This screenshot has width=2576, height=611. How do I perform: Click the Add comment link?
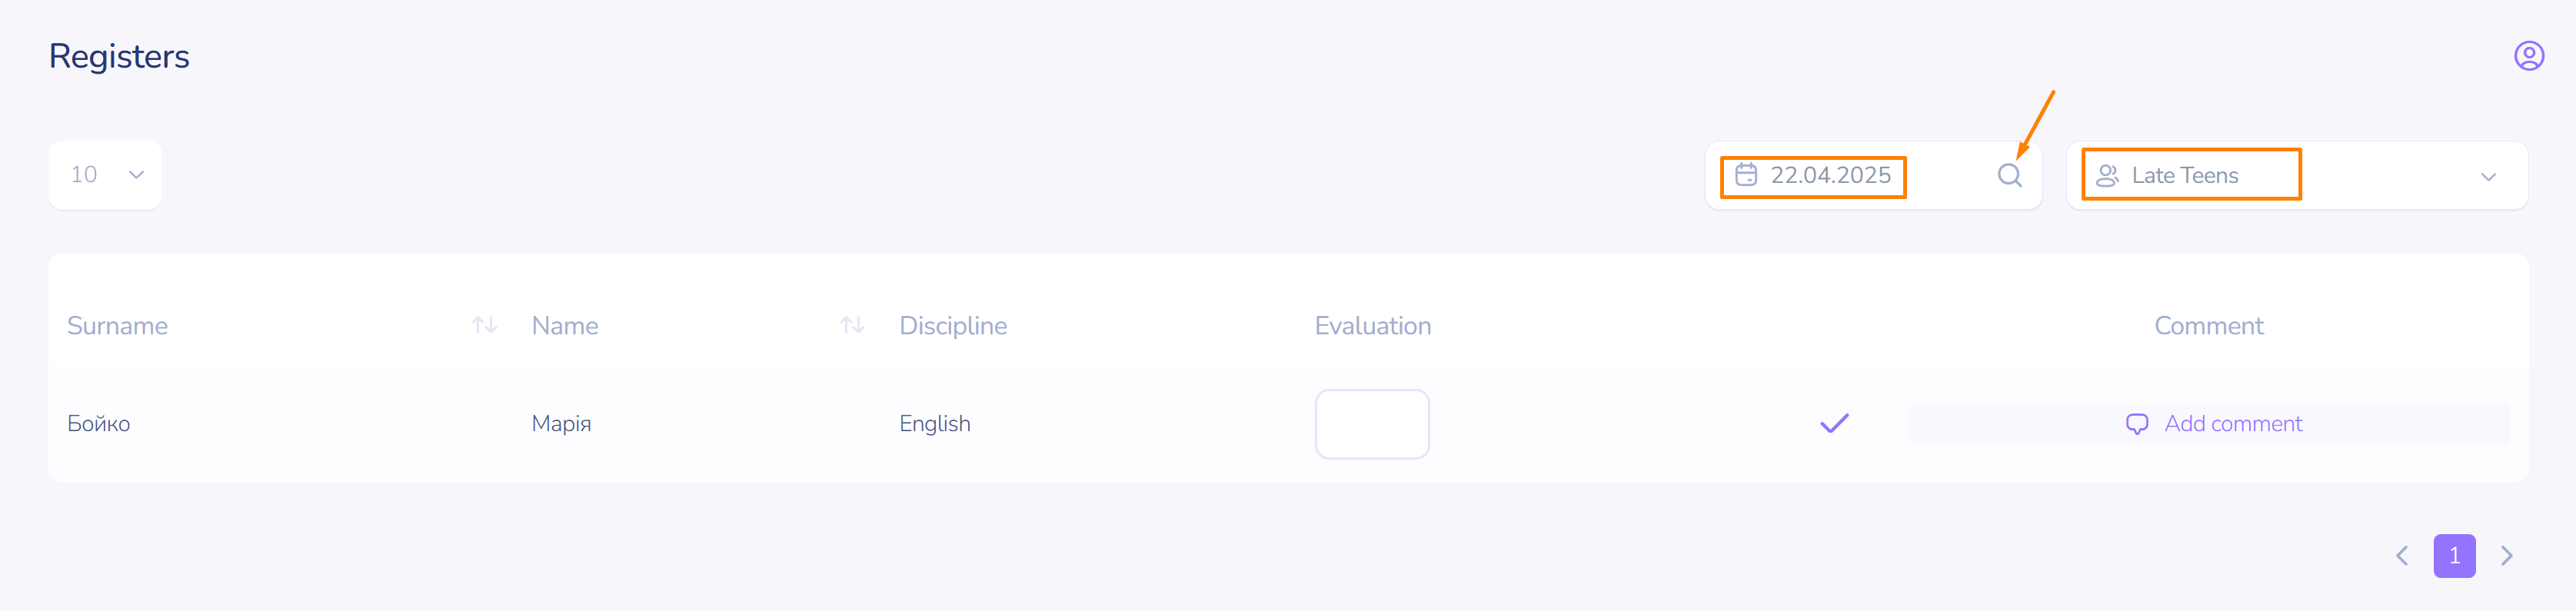2233,424
